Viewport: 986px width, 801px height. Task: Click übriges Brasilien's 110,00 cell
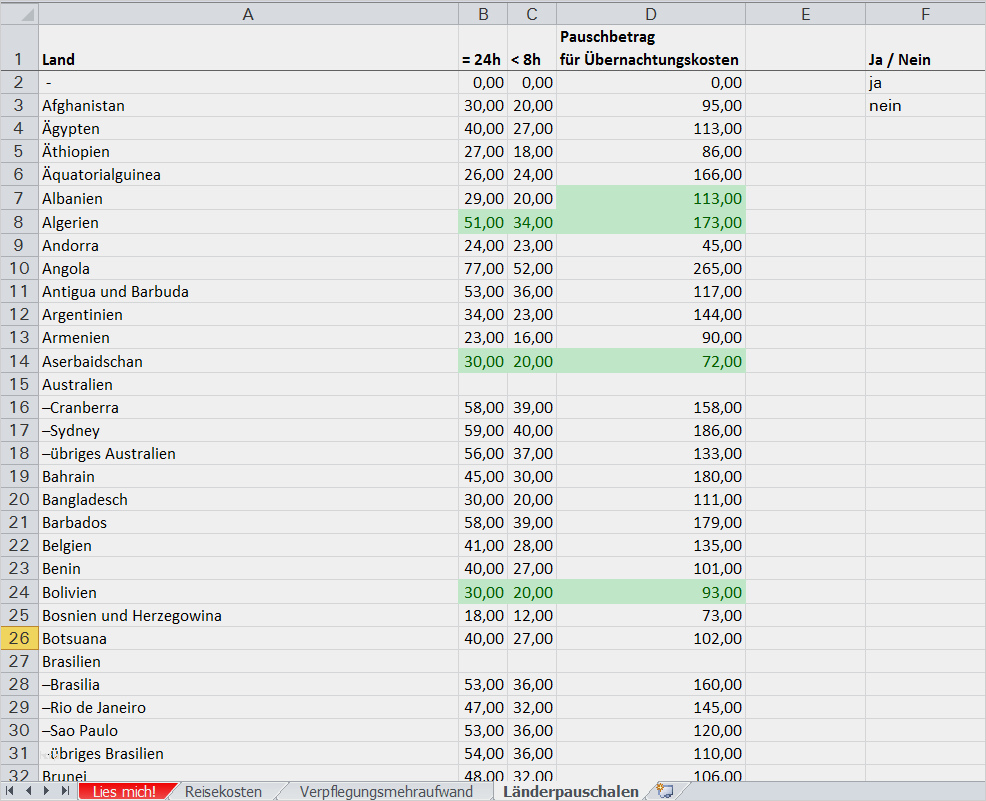tap(651, 753)
